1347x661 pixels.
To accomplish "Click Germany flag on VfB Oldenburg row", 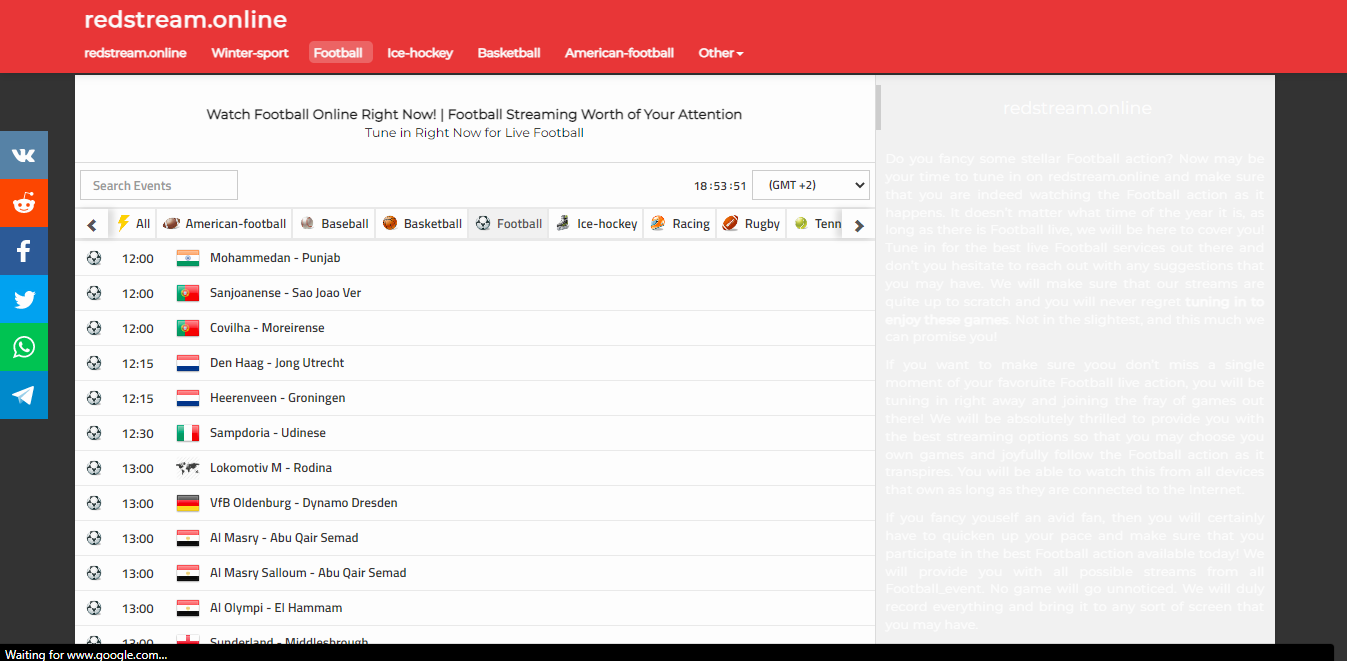I will [188, 503].
